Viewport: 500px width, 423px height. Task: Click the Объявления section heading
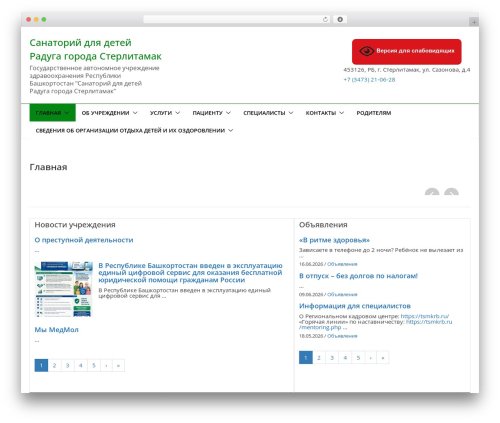pos(323,225)
